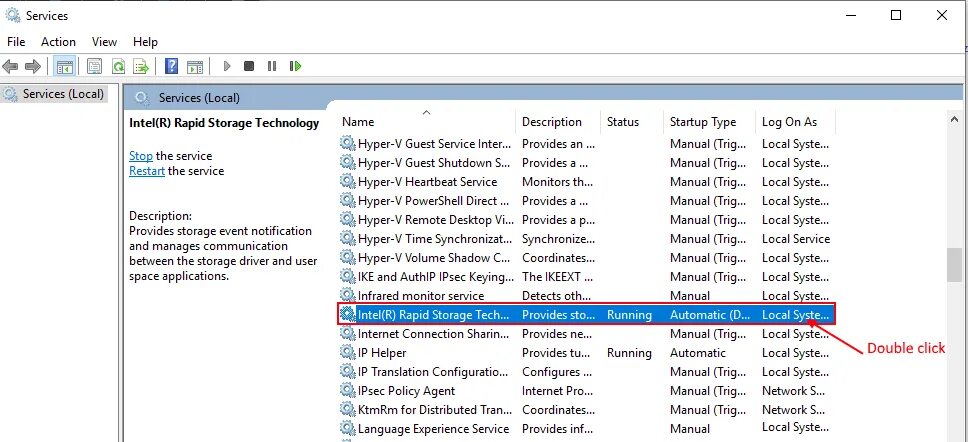This screenshot has width=968, height=442.
Task: Click 'Detects oth...' description cell
Action: (554, 296)
